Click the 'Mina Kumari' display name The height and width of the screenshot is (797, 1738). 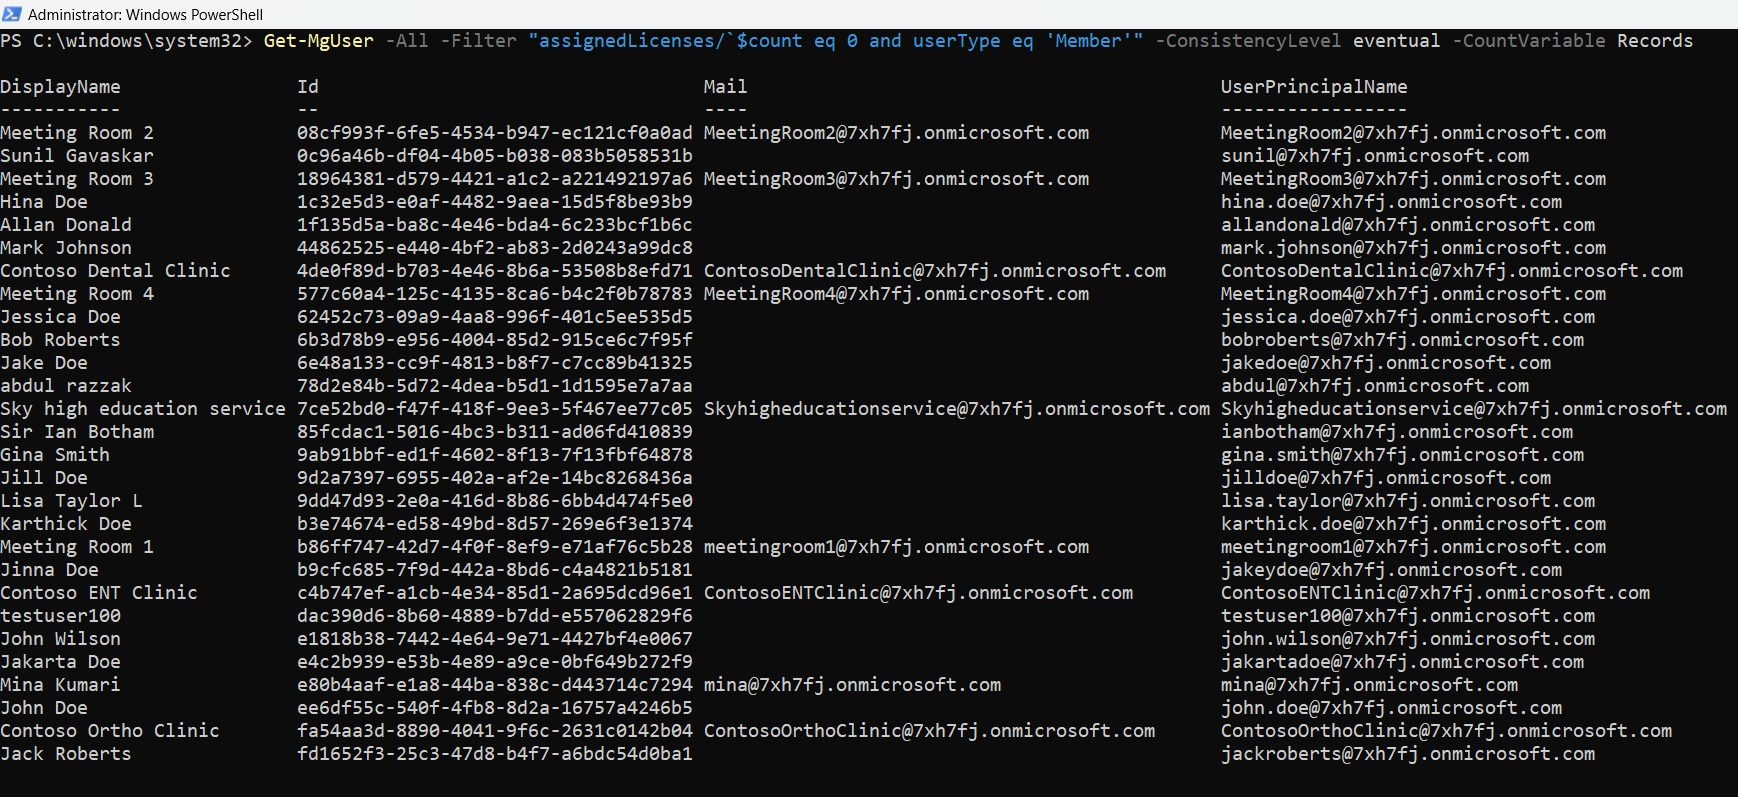[x=60, y=685]
